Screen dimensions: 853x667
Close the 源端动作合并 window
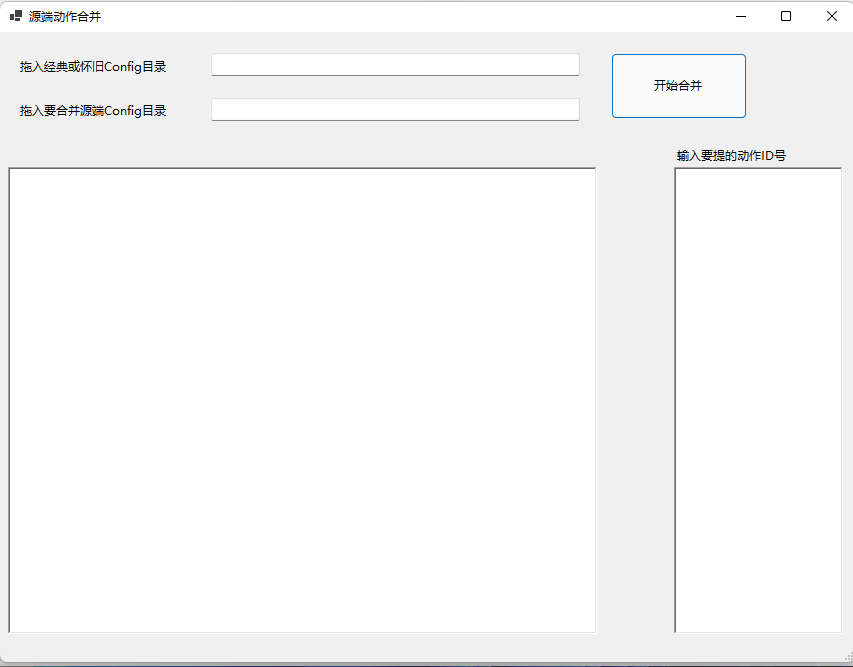pos(831,16)
